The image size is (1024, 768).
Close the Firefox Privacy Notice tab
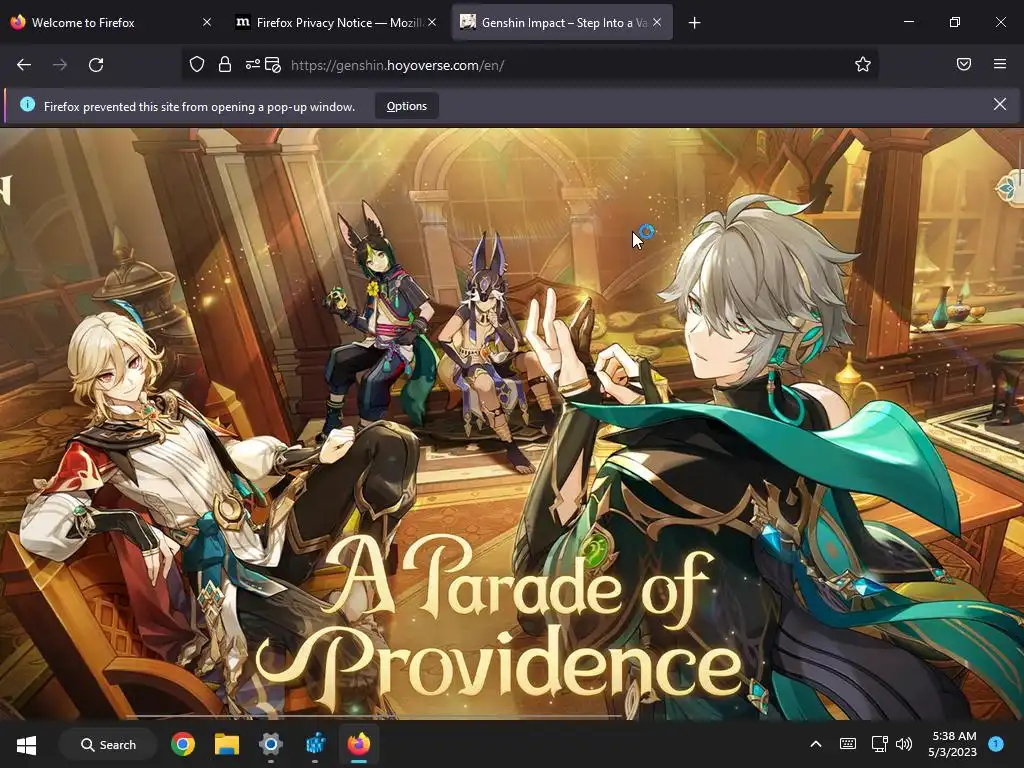click(x=432, y=22)
